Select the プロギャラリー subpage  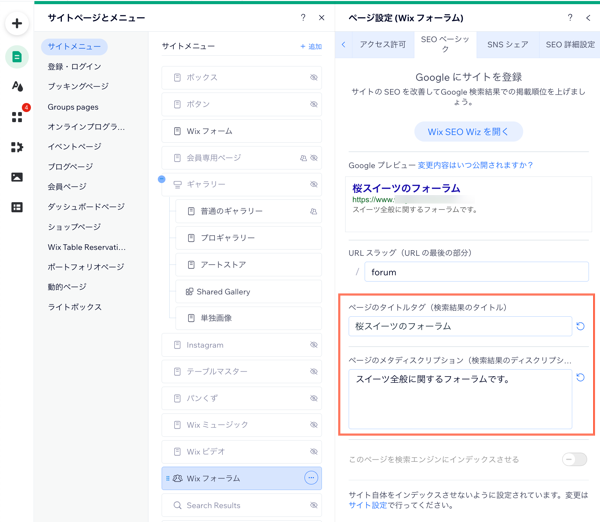[248, 238]
